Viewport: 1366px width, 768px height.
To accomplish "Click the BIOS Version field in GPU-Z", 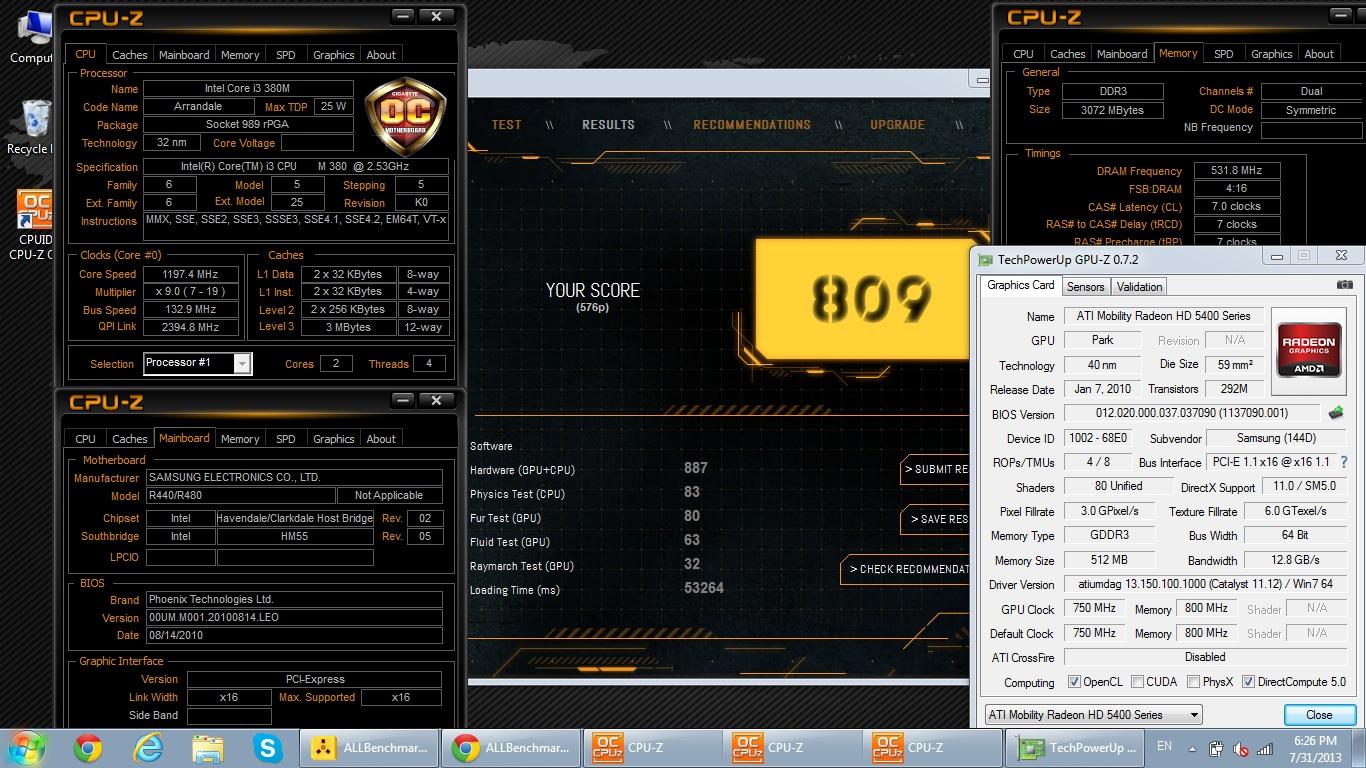I will click(1192, 413).
